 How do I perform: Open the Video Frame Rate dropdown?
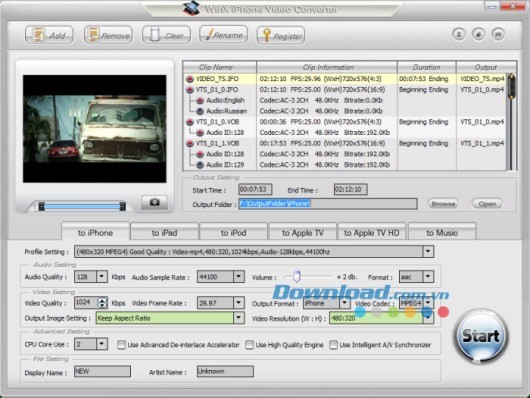[x=239, y=303]
